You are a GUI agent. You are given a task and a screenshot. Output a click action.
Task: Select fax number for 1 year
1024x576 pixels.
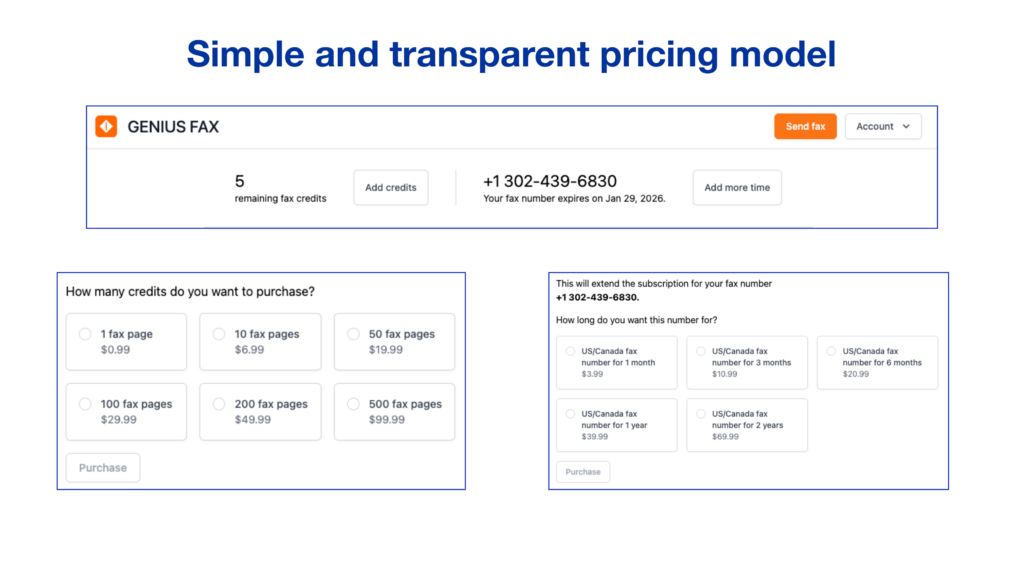(571, 413)
